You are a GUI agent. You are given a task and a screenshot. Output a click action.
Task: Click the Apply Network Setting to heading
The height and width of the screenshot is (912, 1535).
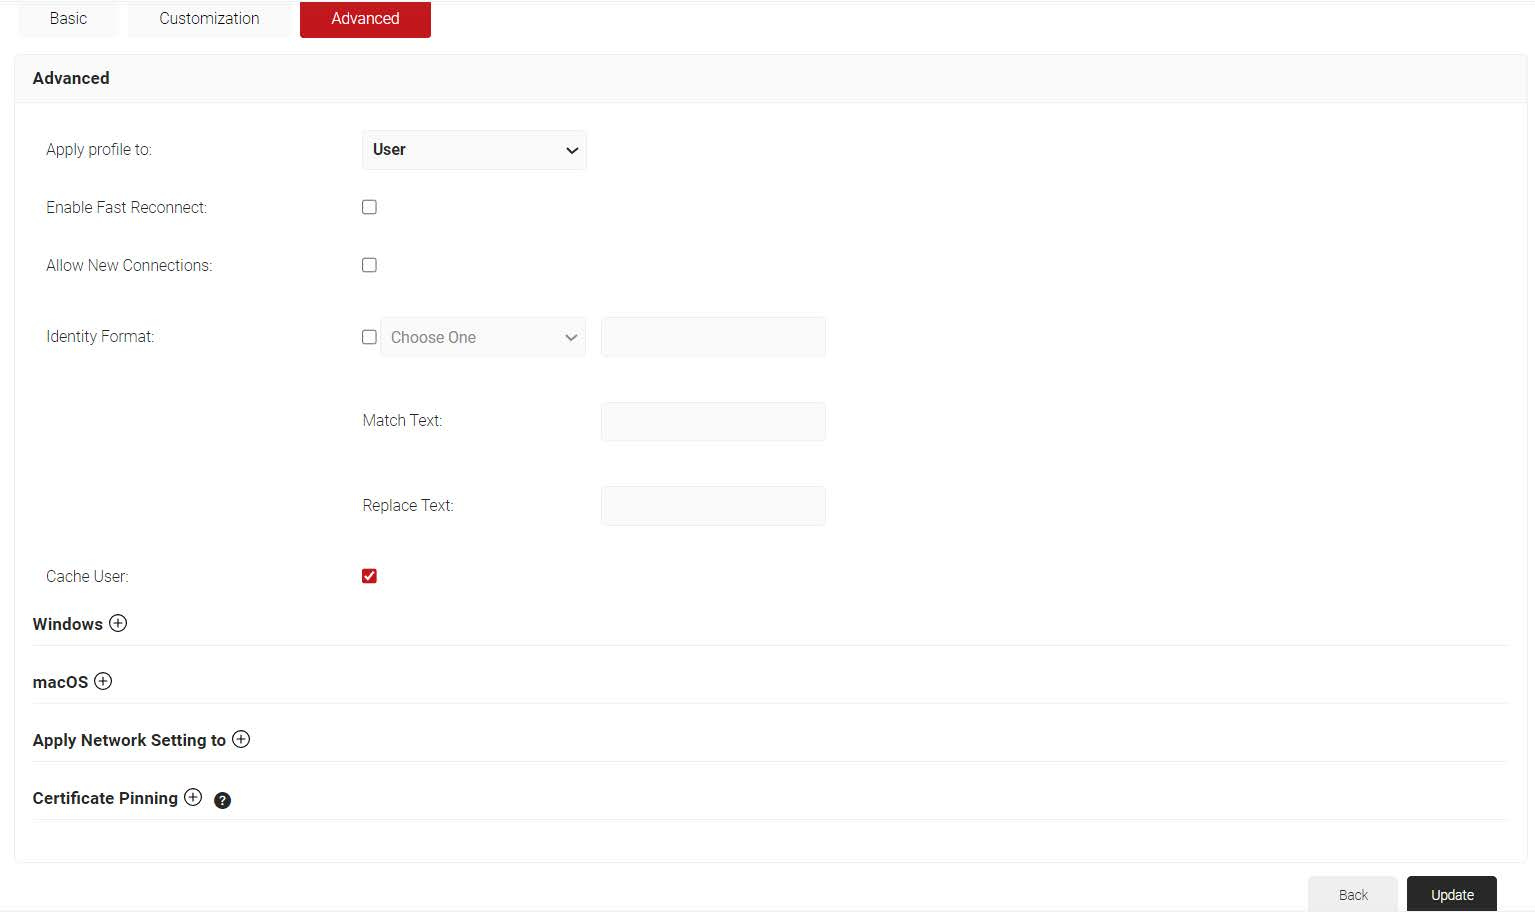[x=129, y=740]
